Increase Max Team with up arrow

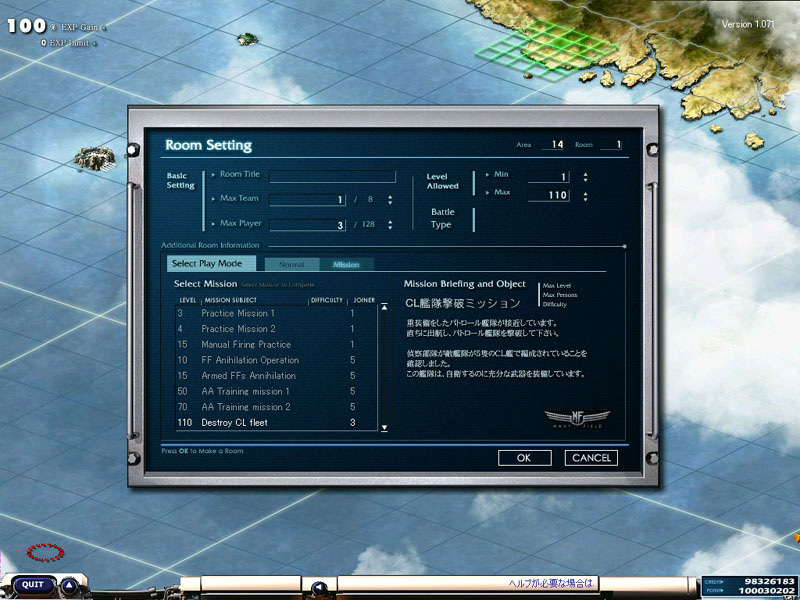pyautogui.click(x=390, y=196)
